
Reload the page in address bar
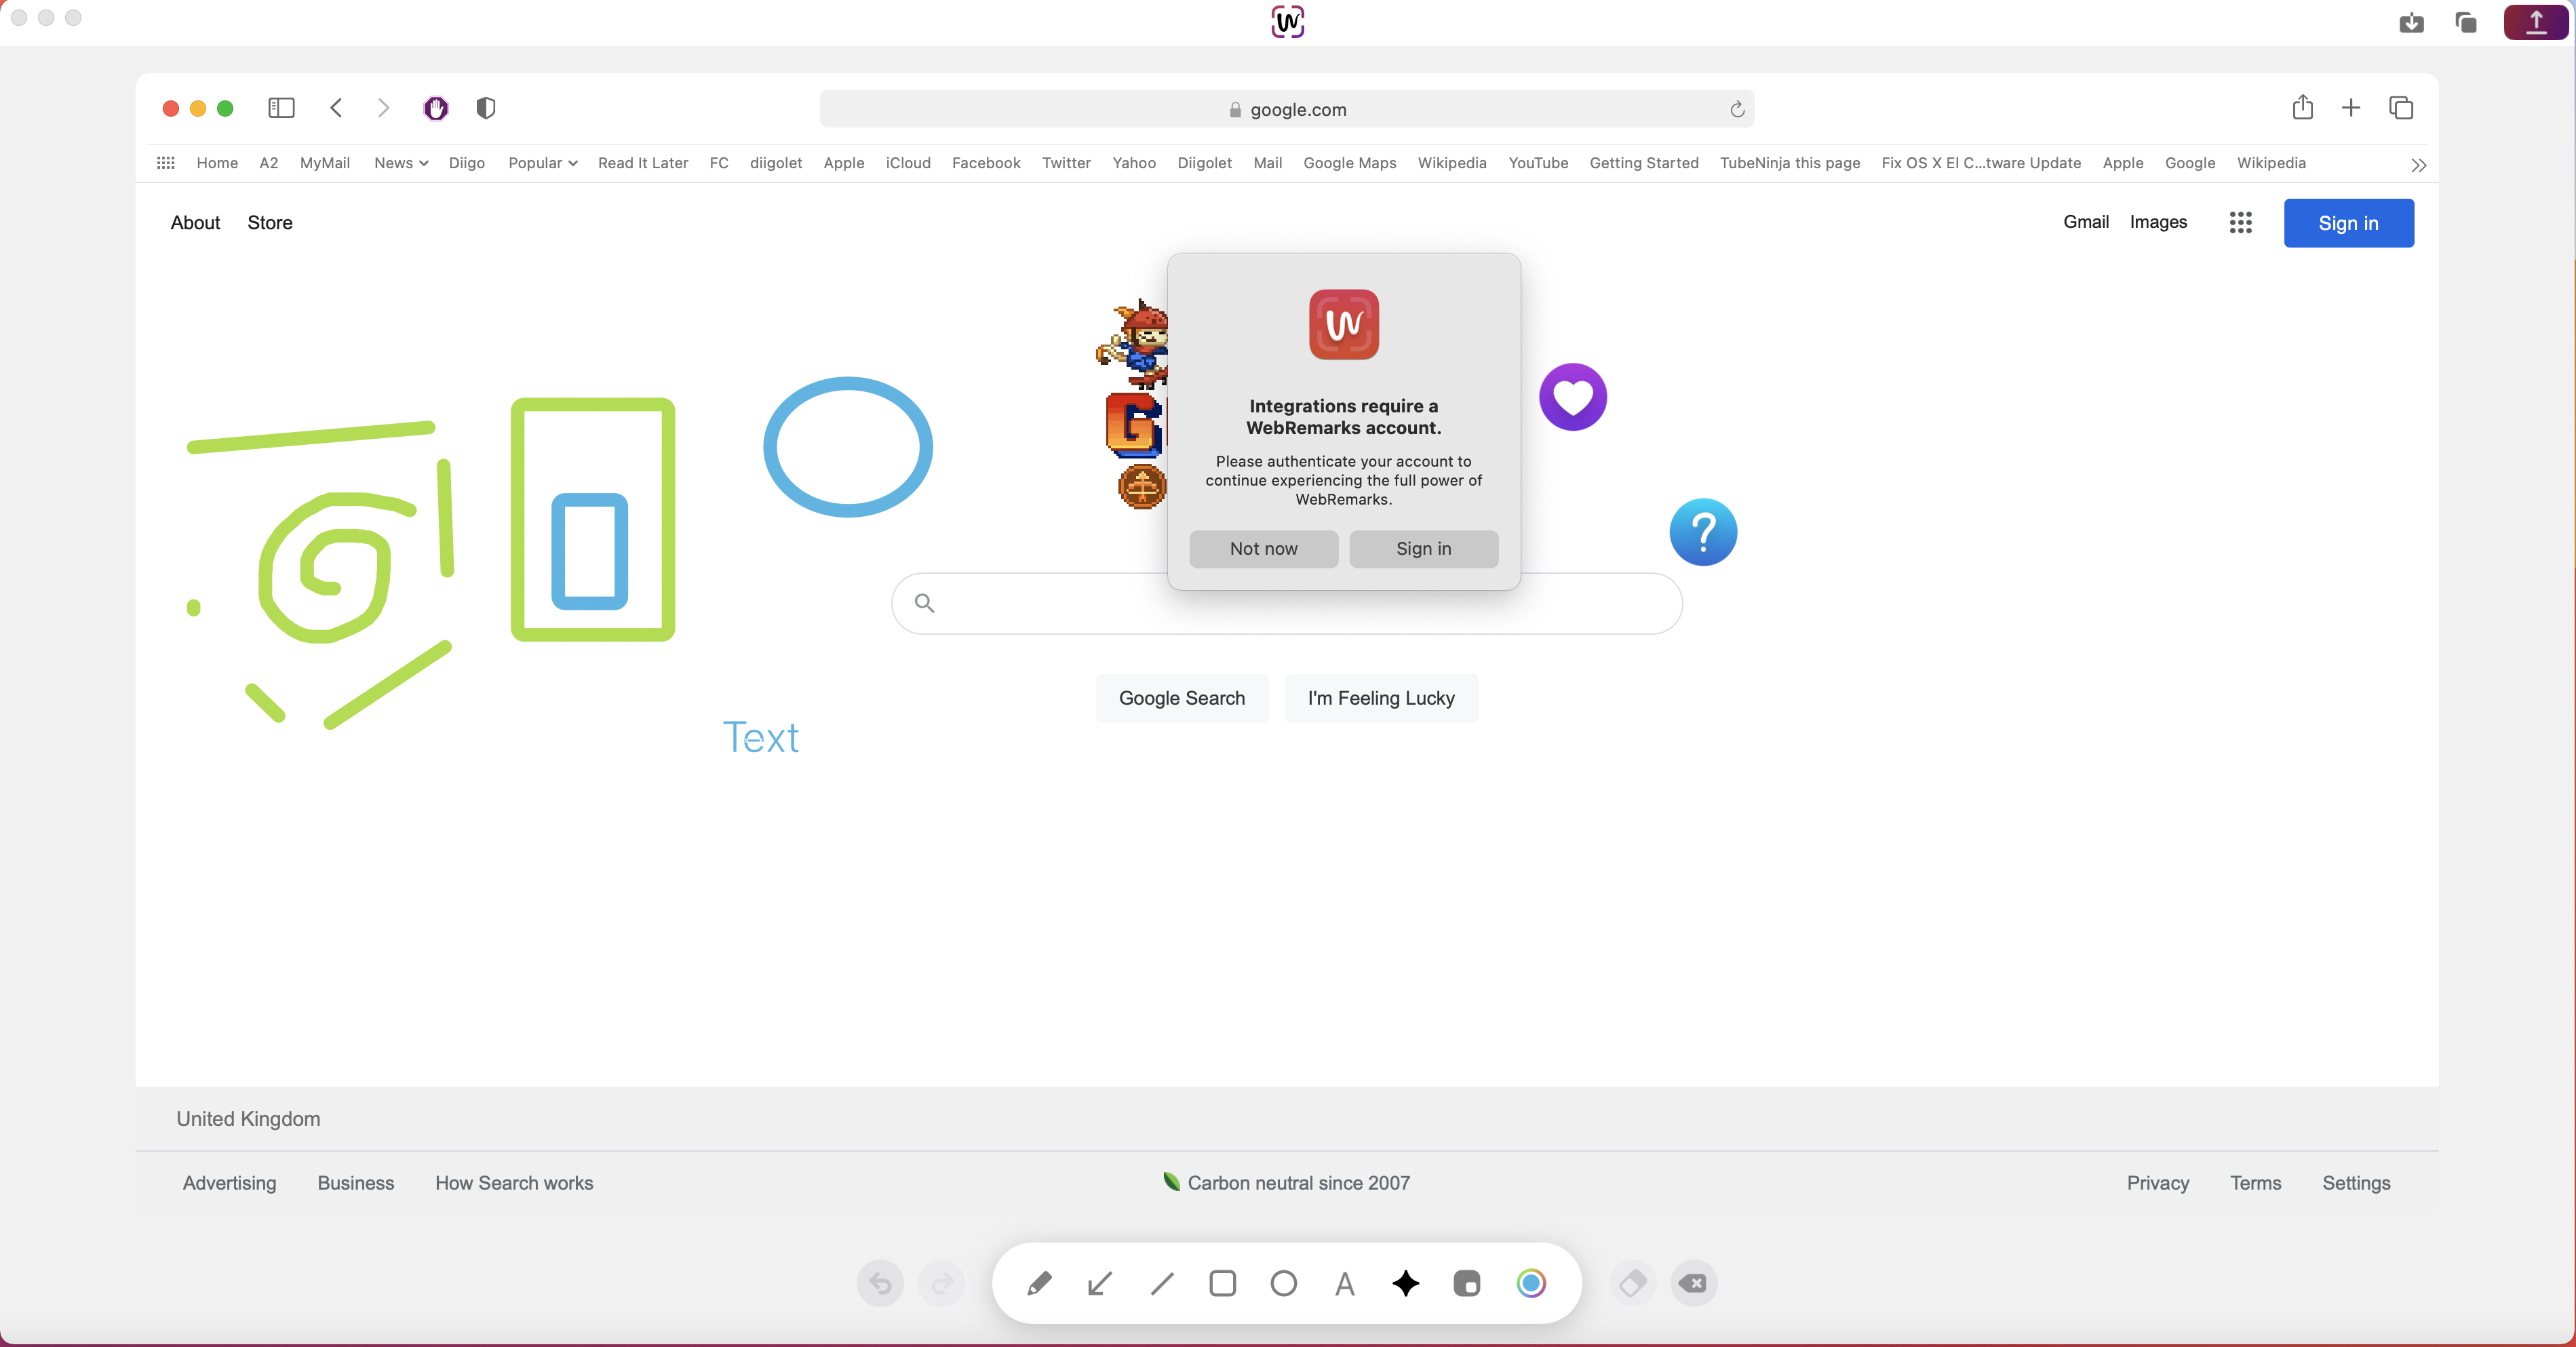pyautogui.click(x=1738, y=109)
